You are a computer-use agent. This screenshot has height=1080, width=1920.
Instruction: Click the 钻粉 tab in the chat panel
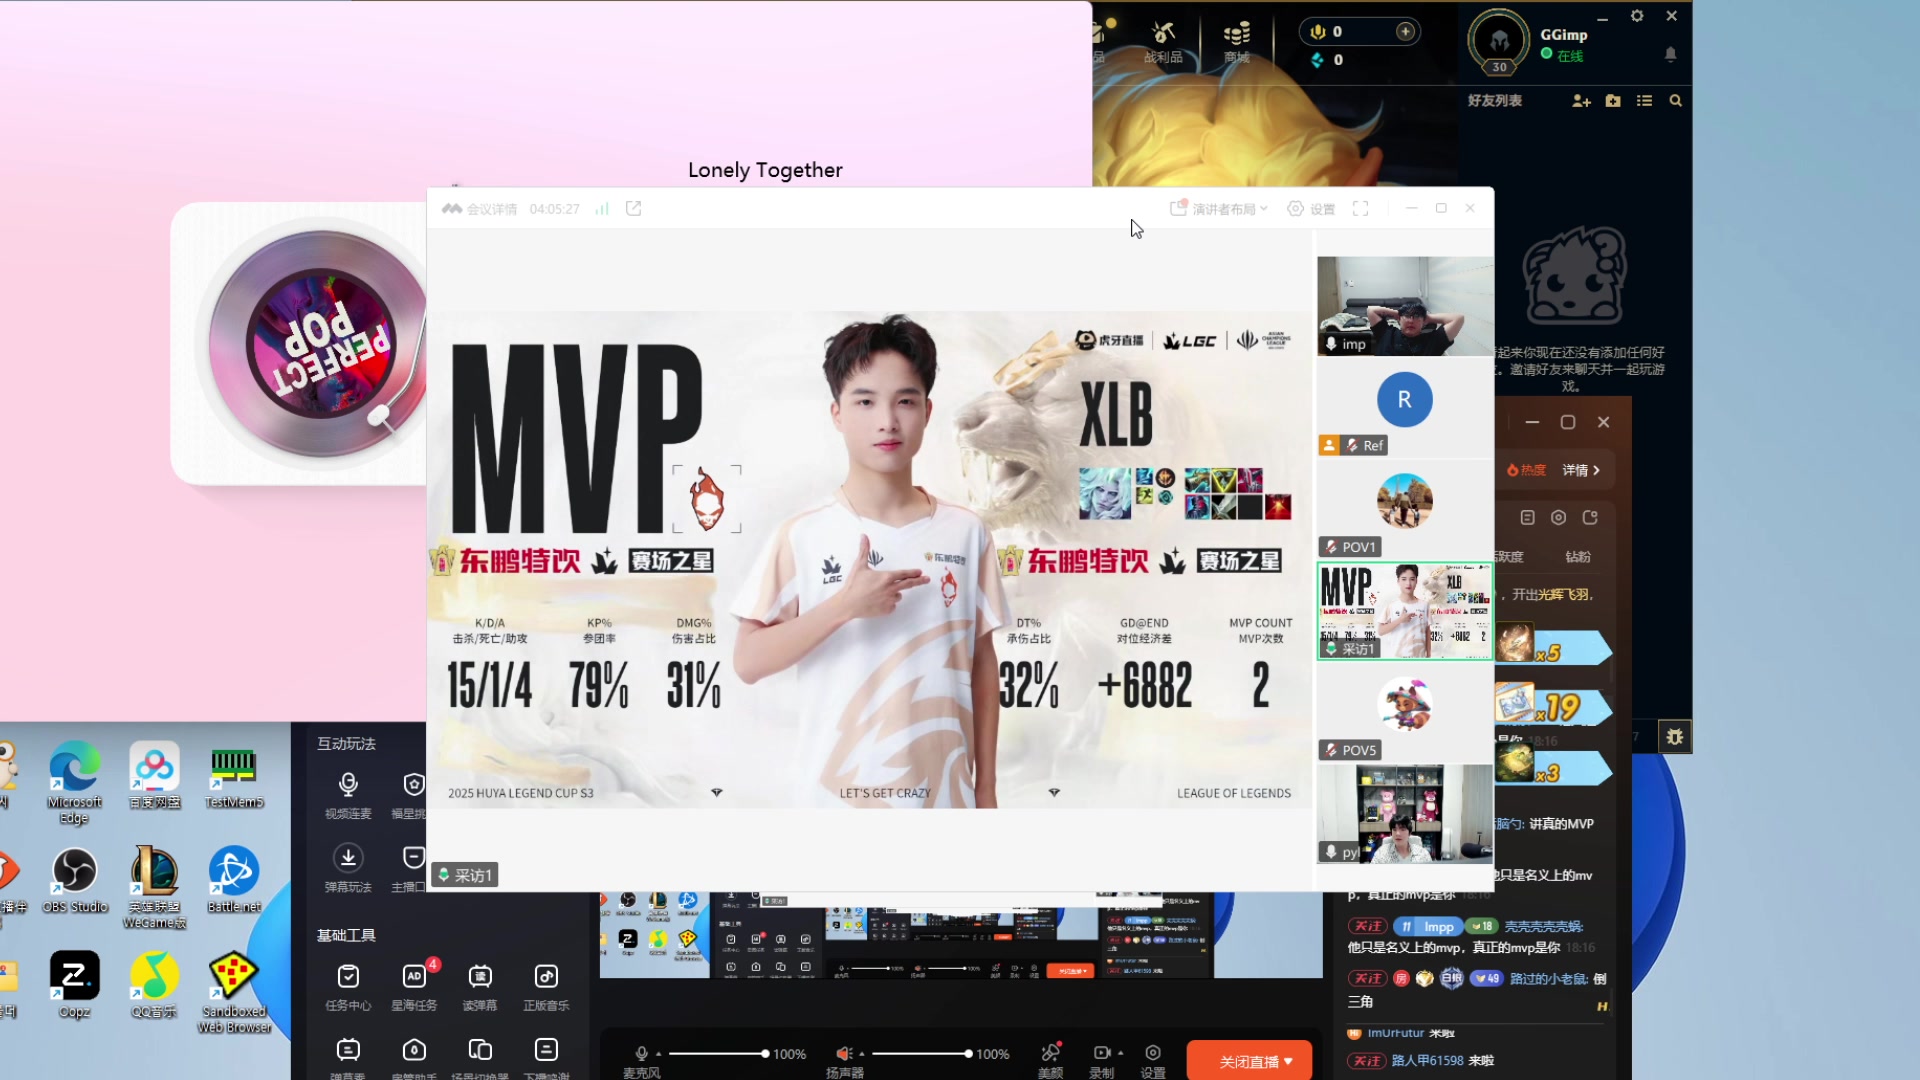pyautogui.click(x=1578, y=557)
